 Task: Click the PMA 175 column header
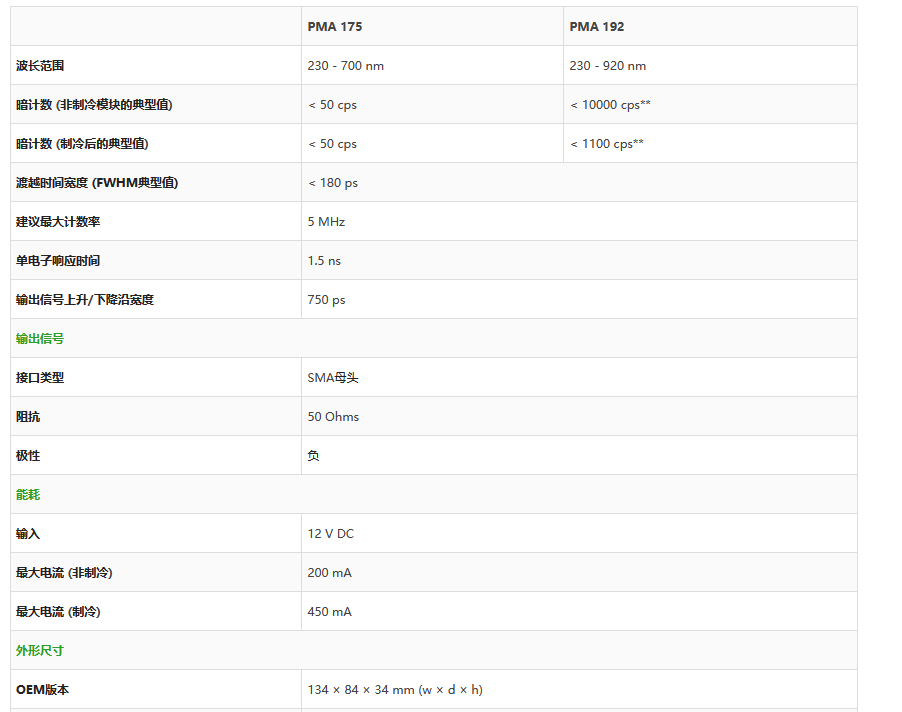pos(335,27)
